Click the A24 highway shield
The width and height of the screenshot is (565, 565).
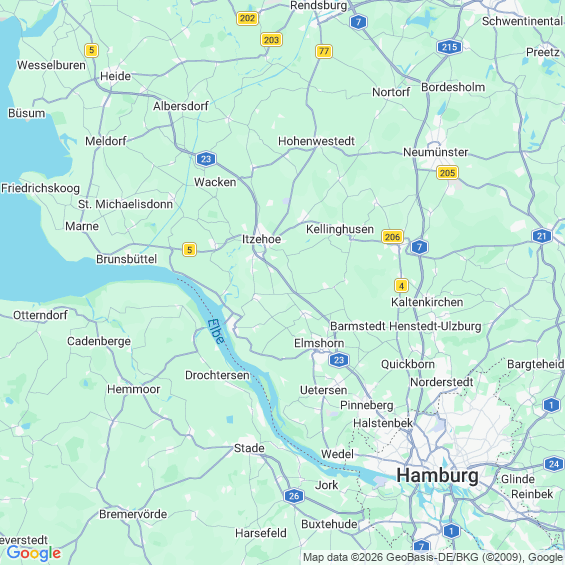pyautogui.click(x=554, y=464)
